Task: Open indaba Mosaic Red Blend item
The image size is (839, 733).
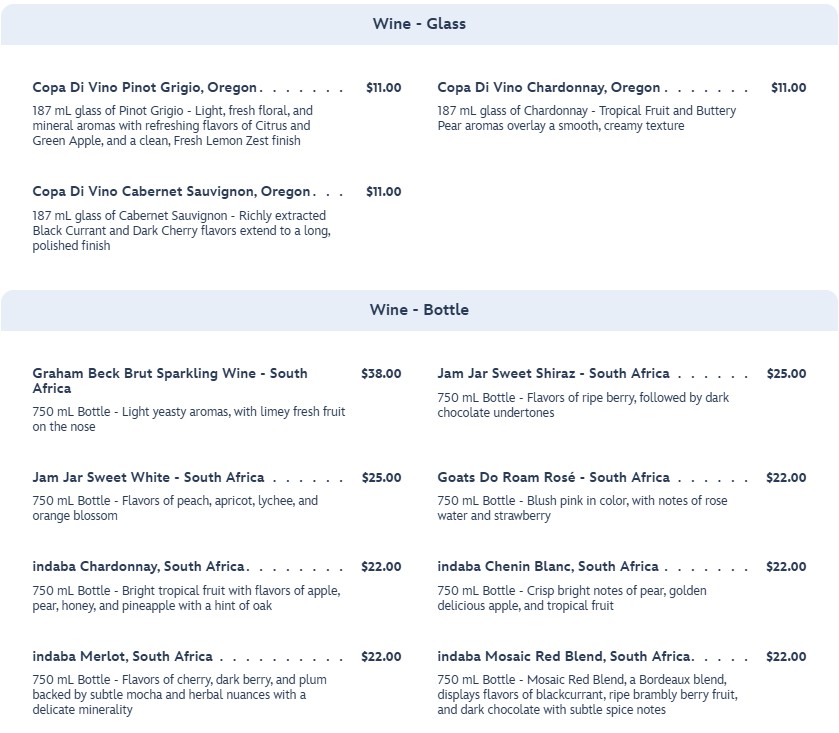Action: click(x=564, y=657)
